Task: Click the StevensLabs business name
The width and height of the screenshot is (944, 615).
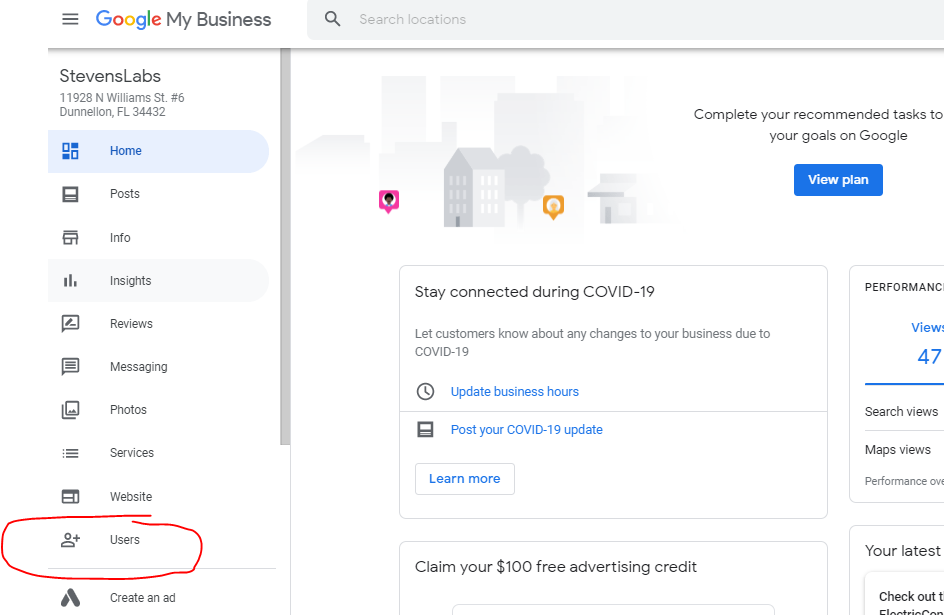Action: tap(110, 76)
